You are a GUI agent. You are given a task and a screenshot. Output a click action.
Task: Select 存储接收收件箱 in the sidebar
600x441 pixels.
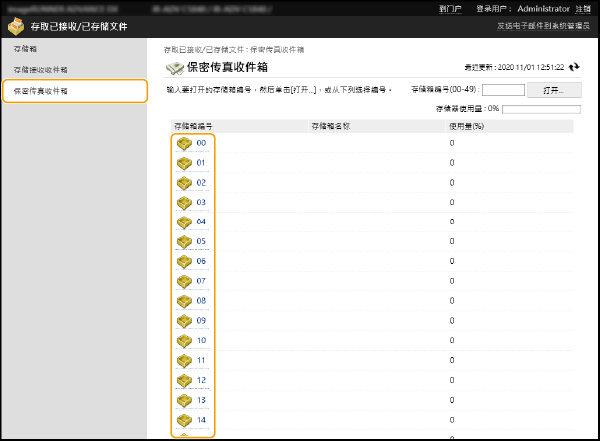(x=41, y=70)
